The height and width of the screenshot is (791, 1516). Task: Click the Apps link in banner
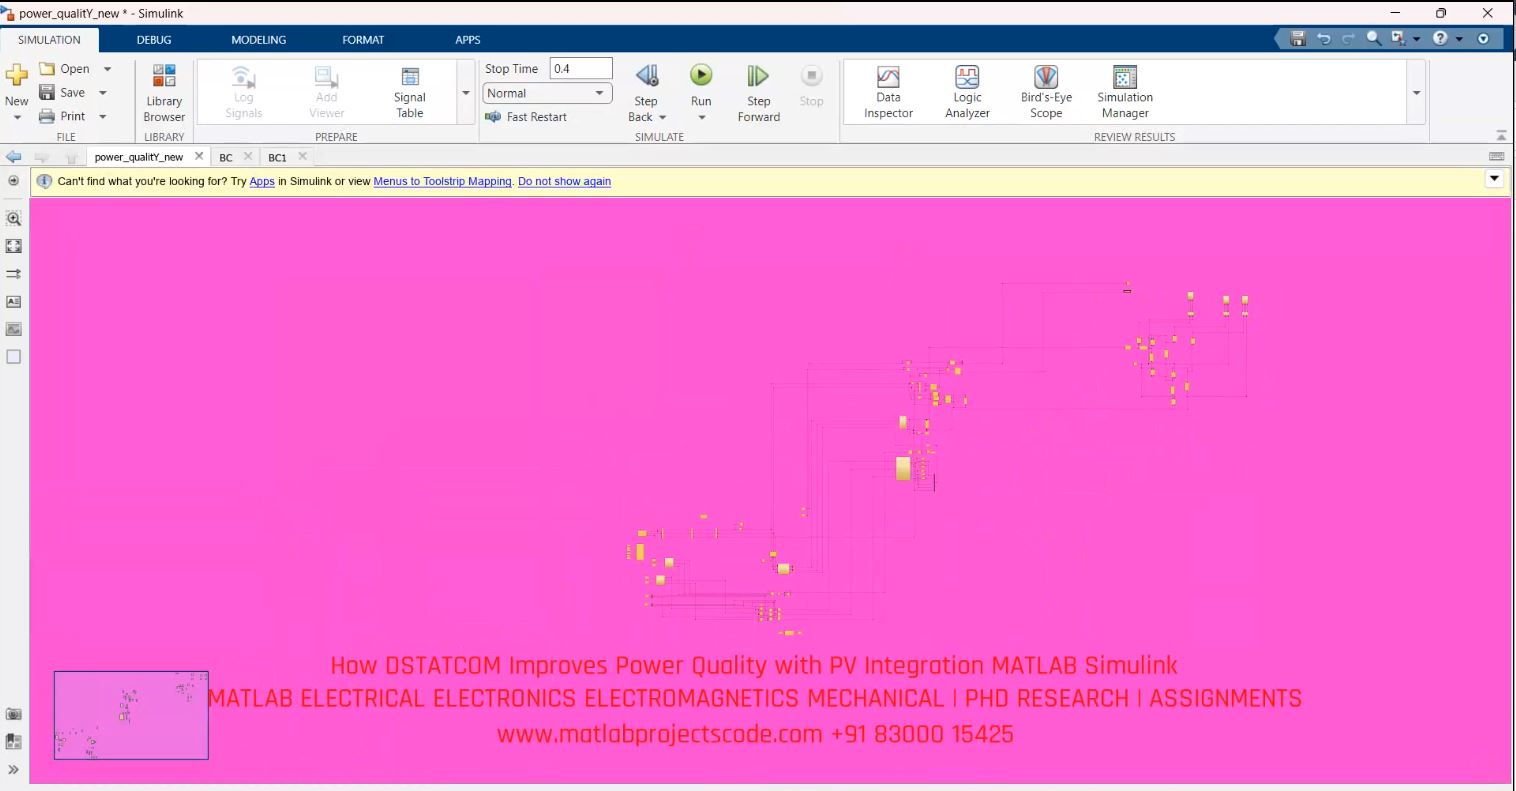pos(262,182)
